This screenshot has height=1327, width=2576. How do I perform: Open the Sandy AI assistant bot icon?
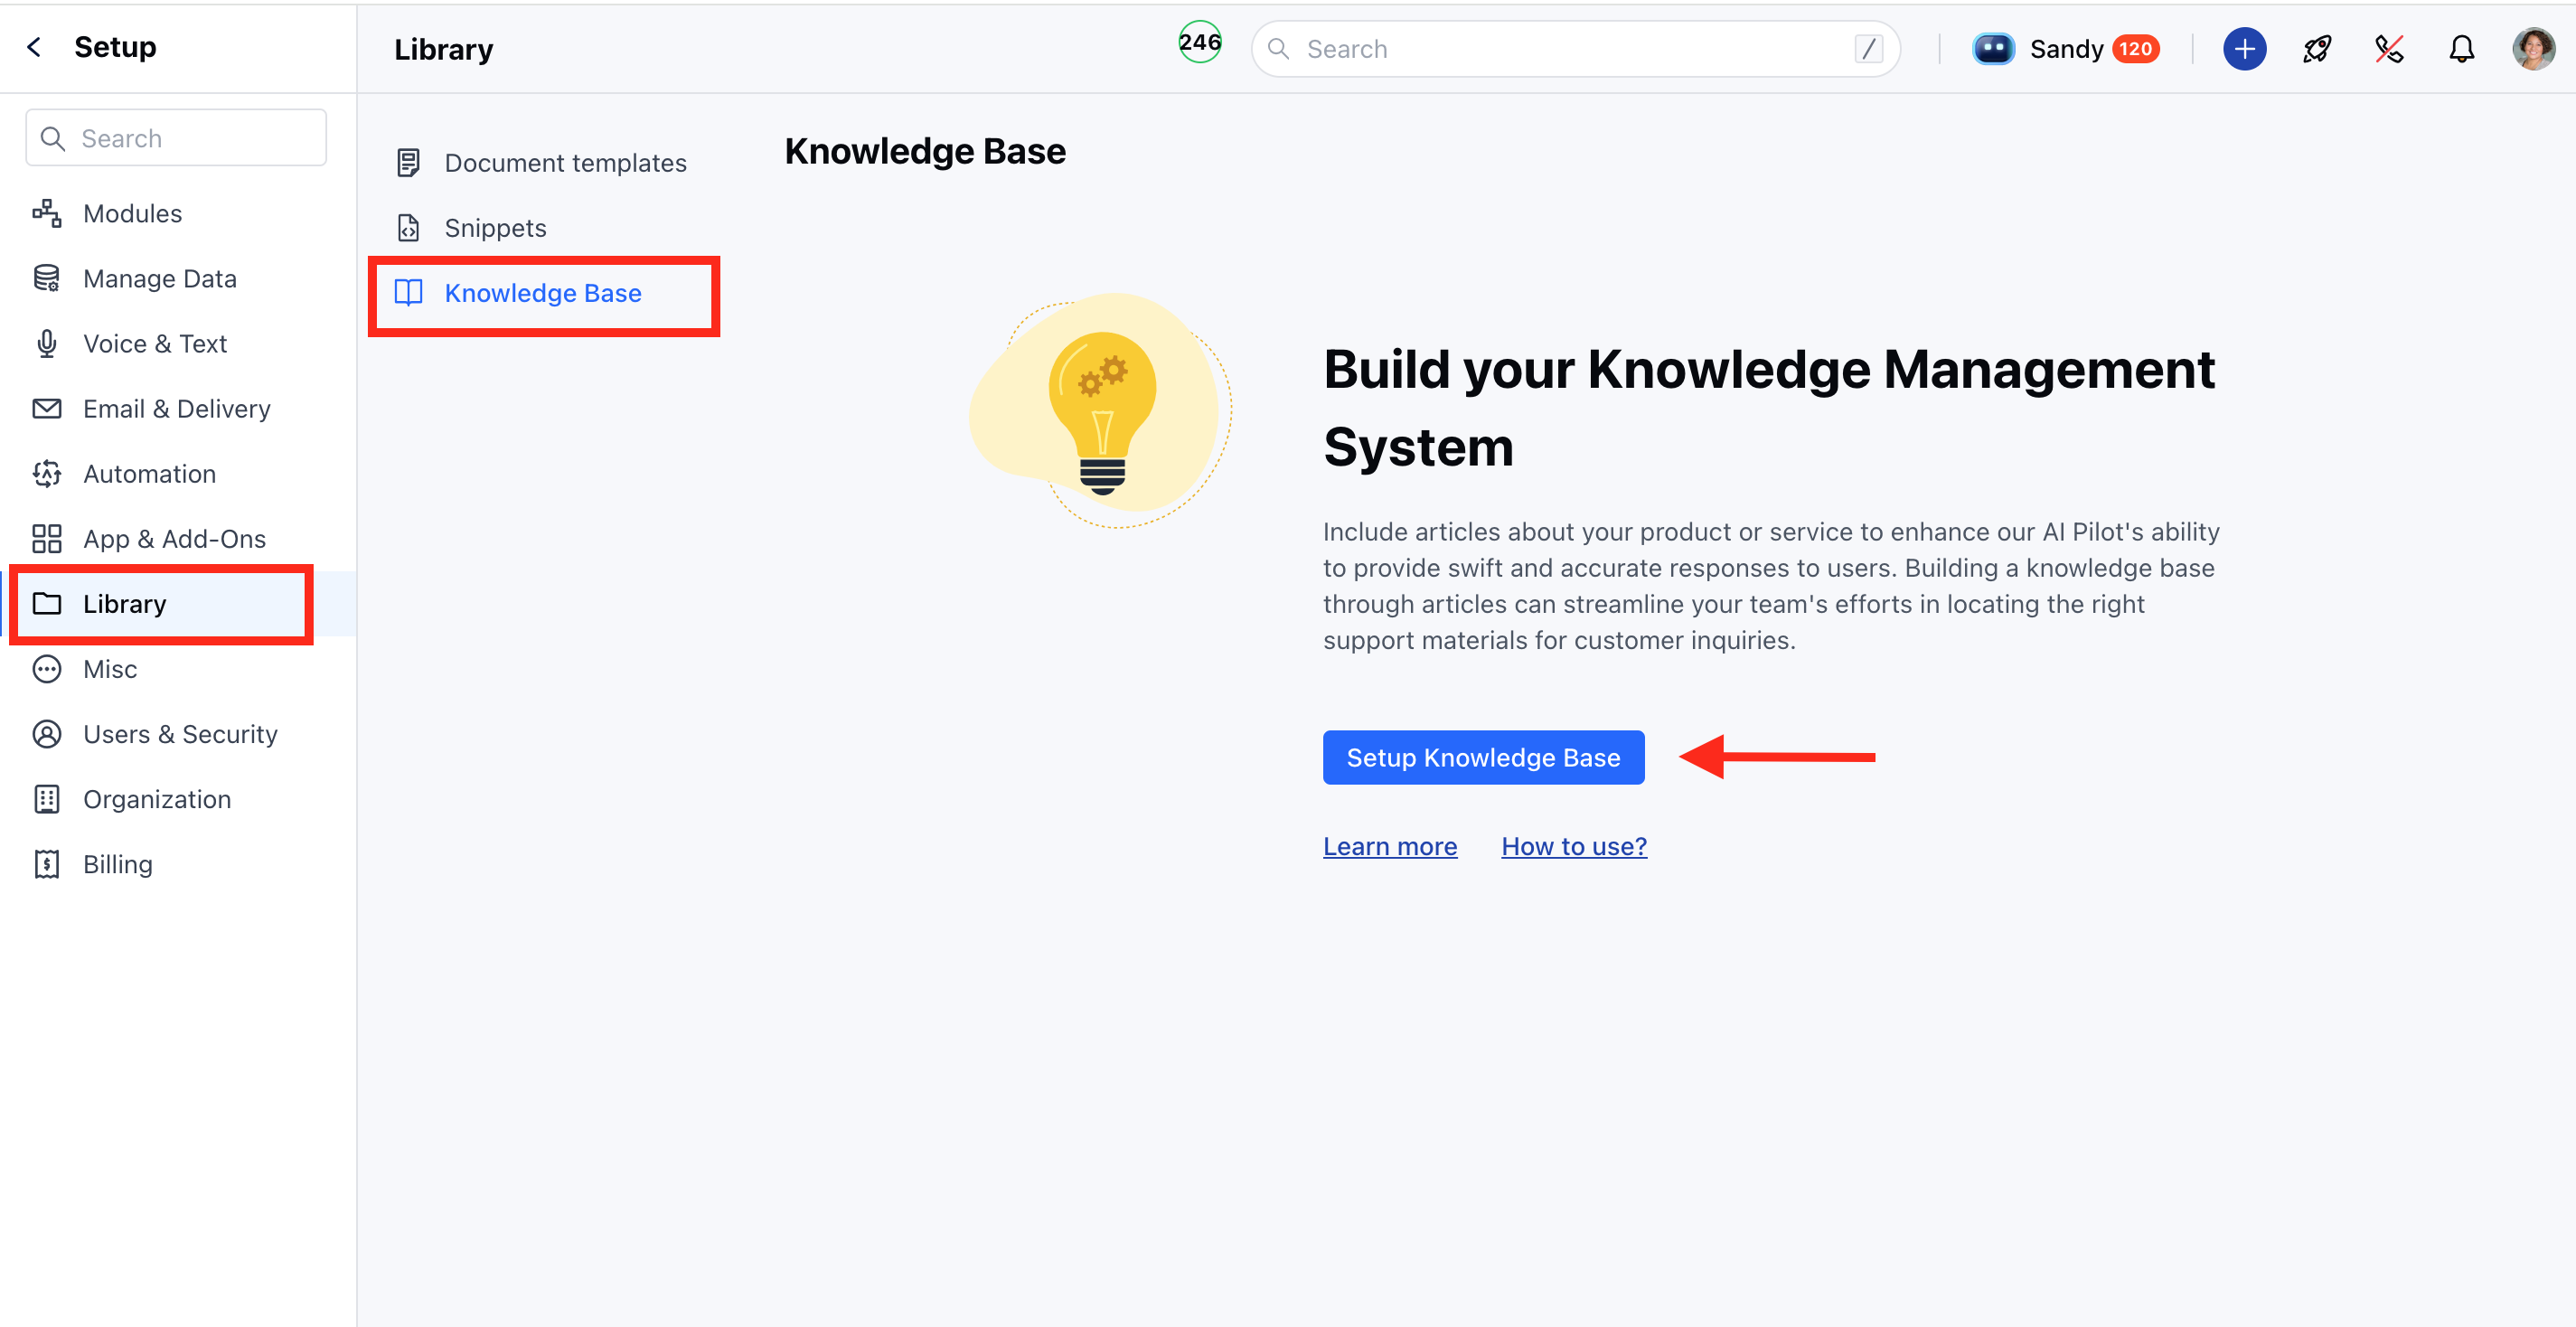pos(1992,48)
